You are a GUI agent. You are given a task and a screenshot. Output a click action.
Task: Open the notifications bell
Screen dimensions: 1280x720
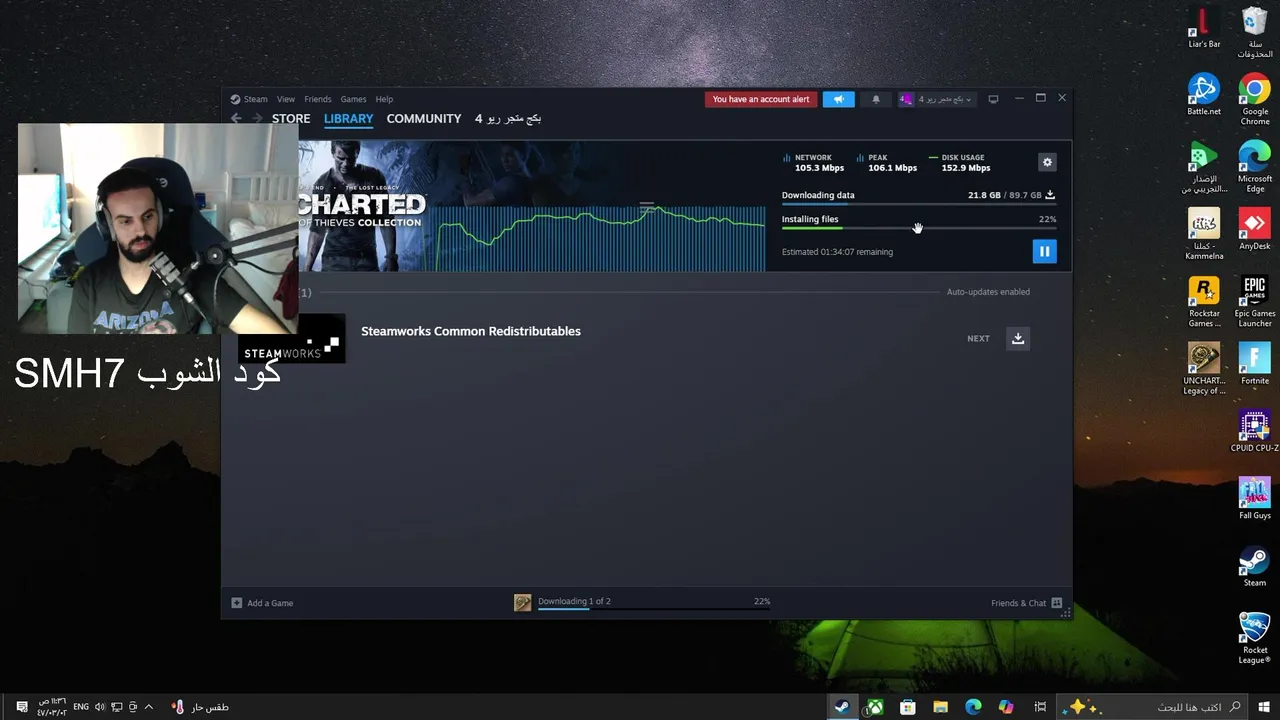click(876, 99)
